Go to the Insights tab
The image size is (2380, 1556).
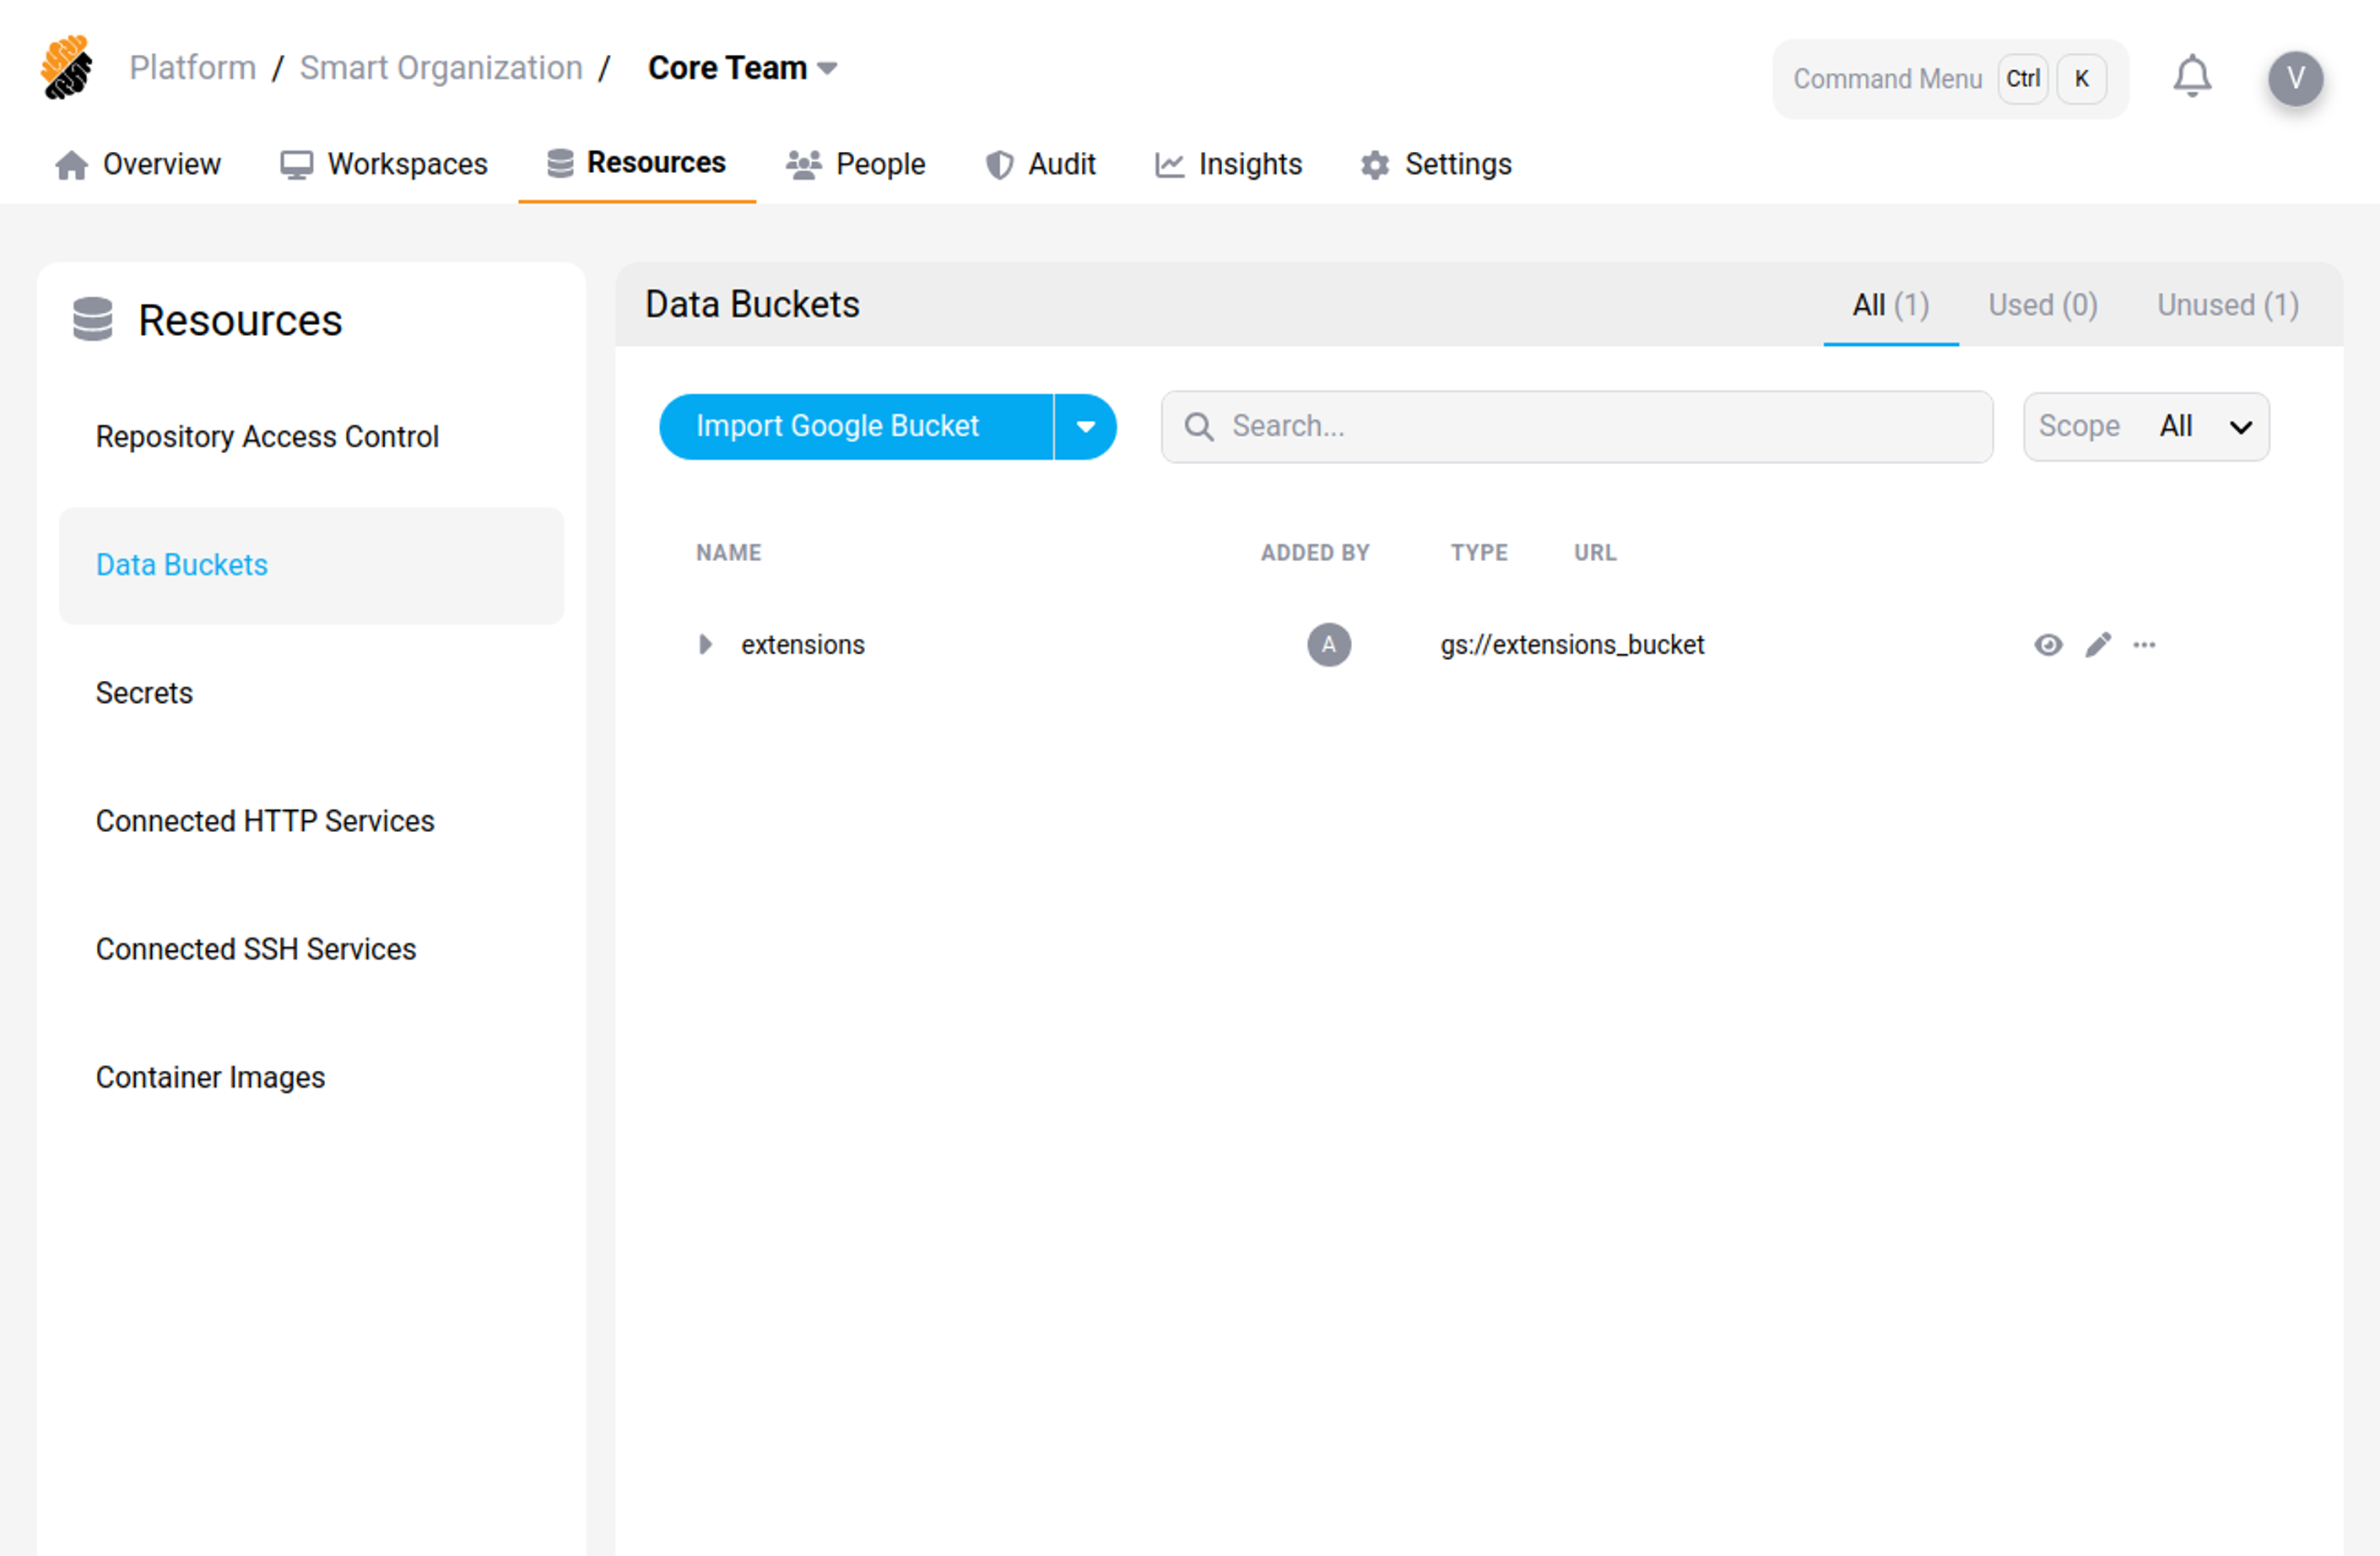click(x=1228, y=164)
